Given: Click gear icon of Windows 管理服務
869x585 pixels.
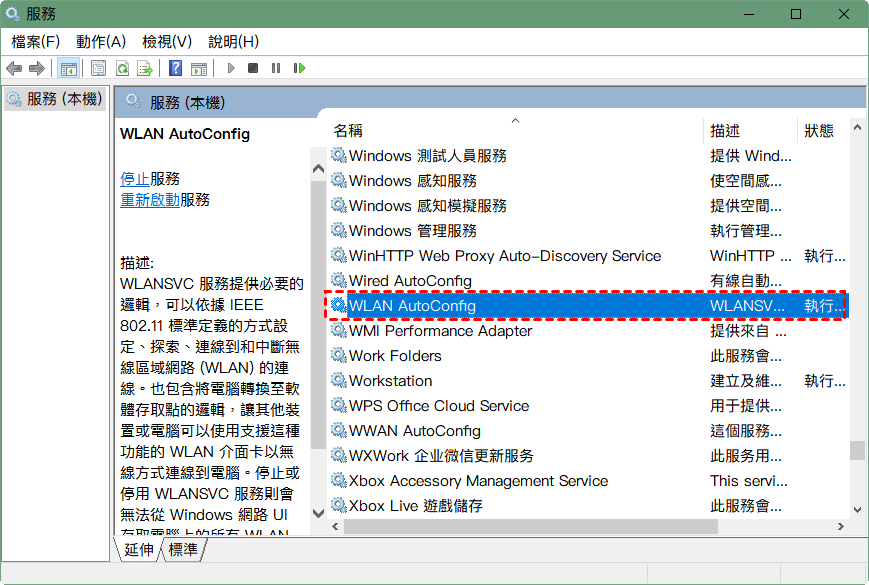Looking at the screenshot, I should [x=339, y=230].
